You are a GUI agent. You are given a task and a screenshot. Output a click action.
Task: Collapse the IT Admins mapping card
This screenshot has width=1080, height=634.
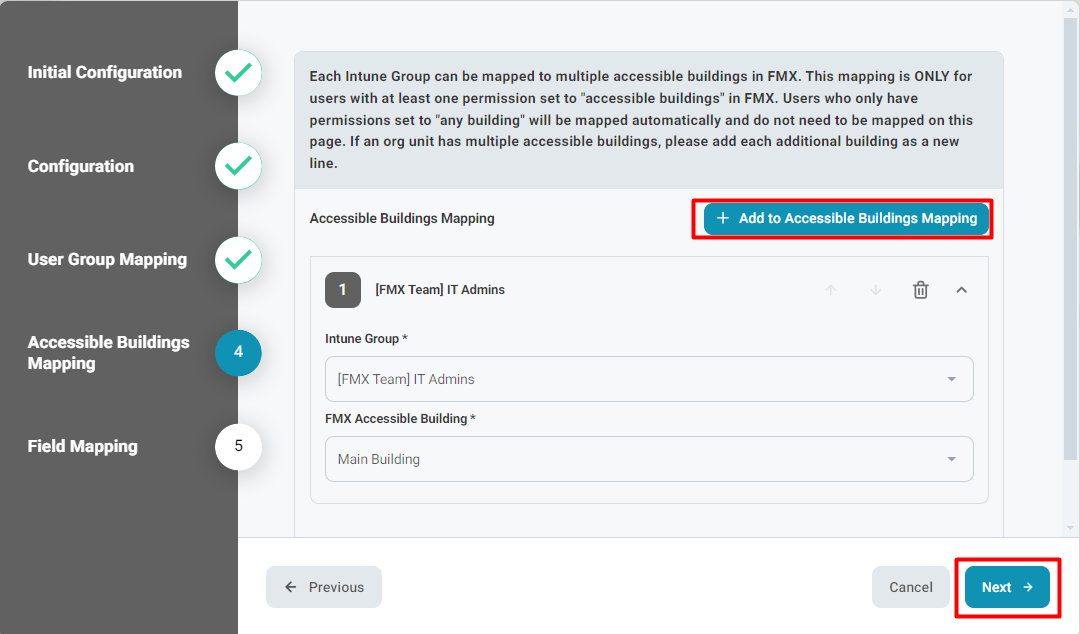[x=961, y=290]
